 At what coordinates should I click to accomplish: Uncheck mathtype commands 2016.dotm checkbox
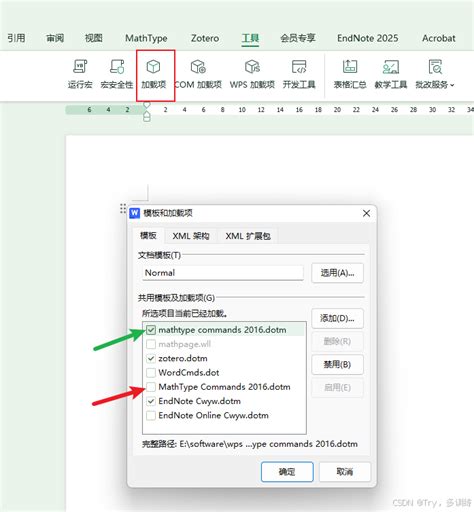tap(151, 330)
